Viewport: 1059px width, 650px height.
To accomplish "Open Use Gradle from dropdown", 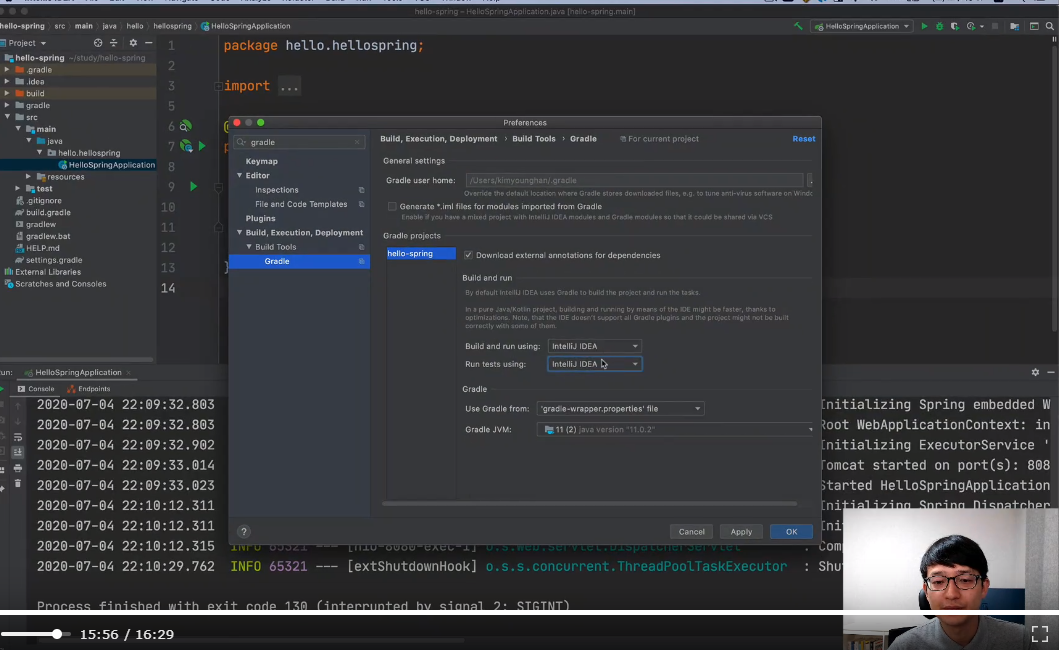I will coord(620,409).
